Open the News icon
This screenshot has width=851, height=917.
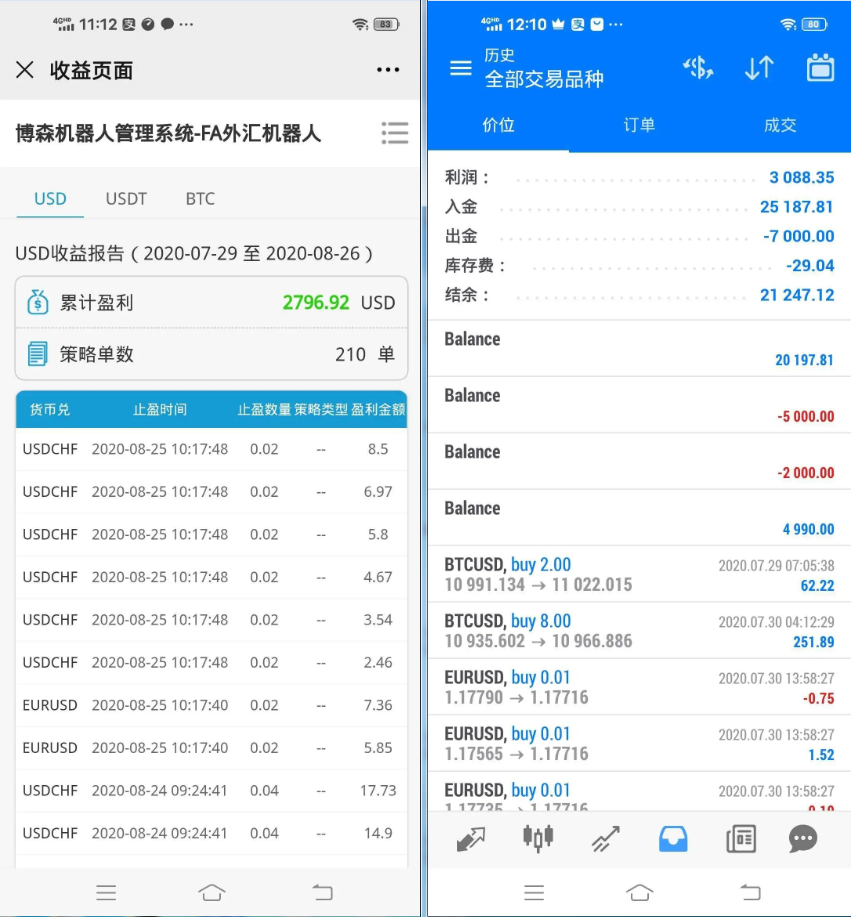[739, 838]
